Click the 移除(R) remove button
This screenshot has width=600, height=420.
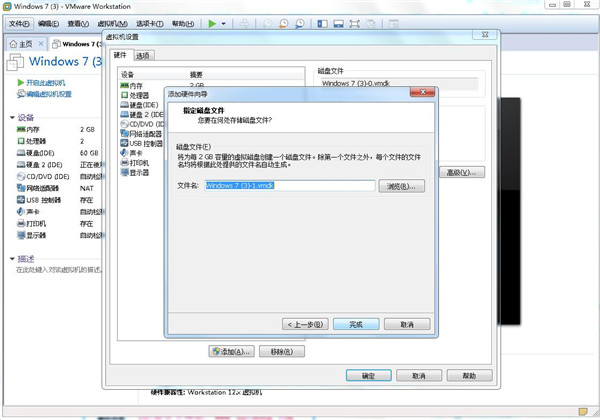click(282, 351)
